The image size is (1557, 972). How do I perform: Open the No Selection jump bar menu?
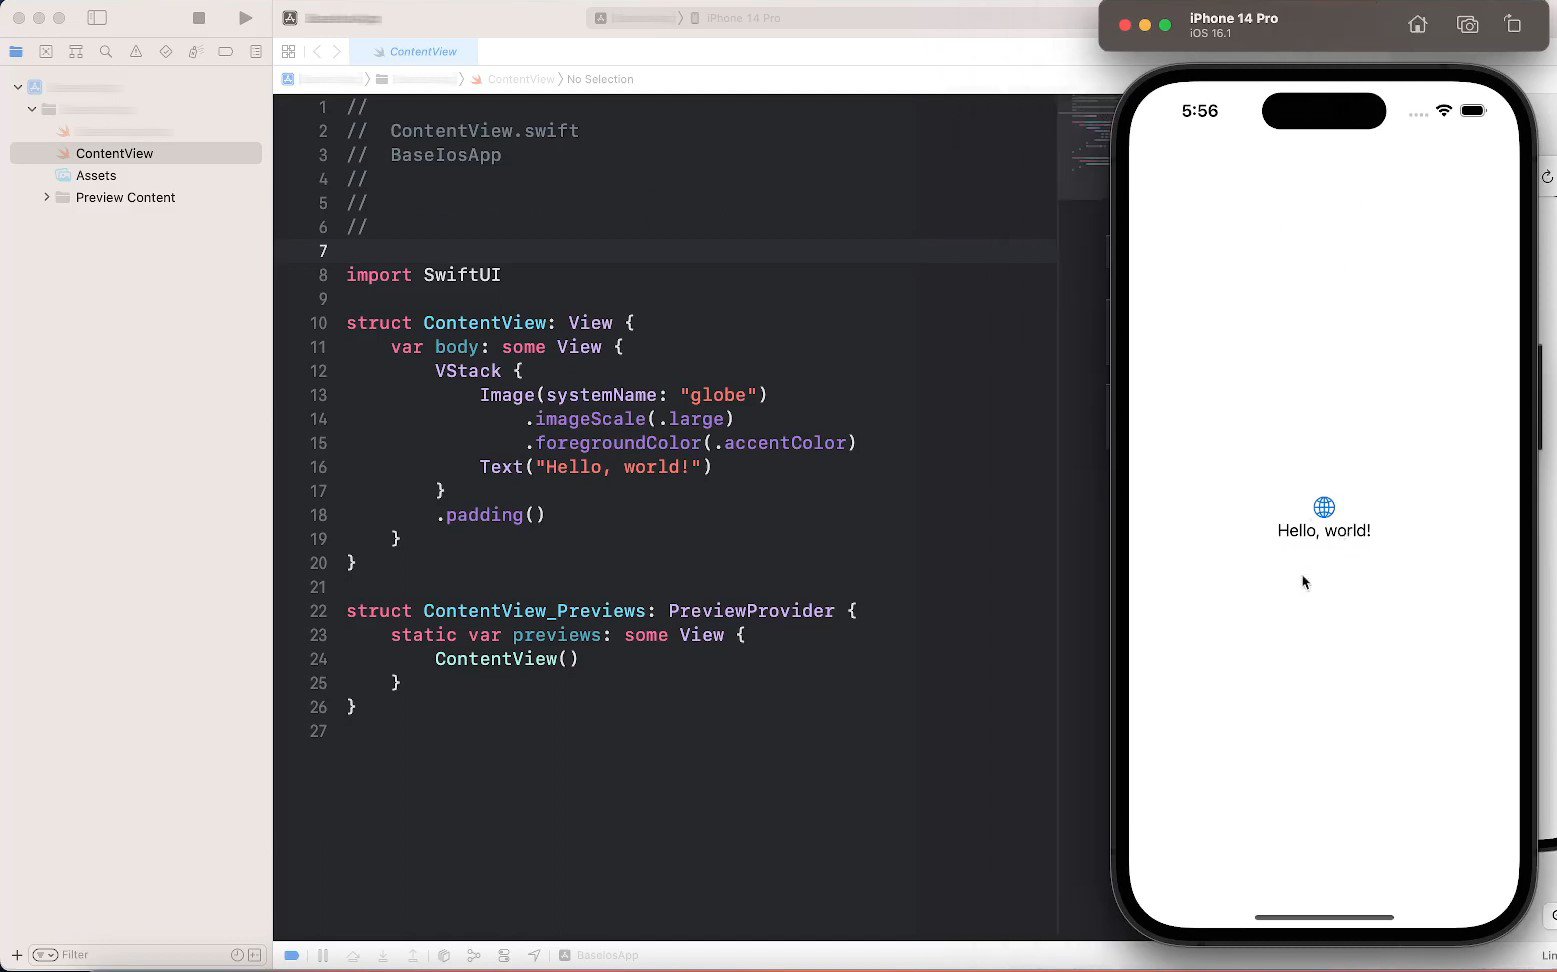click(x=600, y=79)
